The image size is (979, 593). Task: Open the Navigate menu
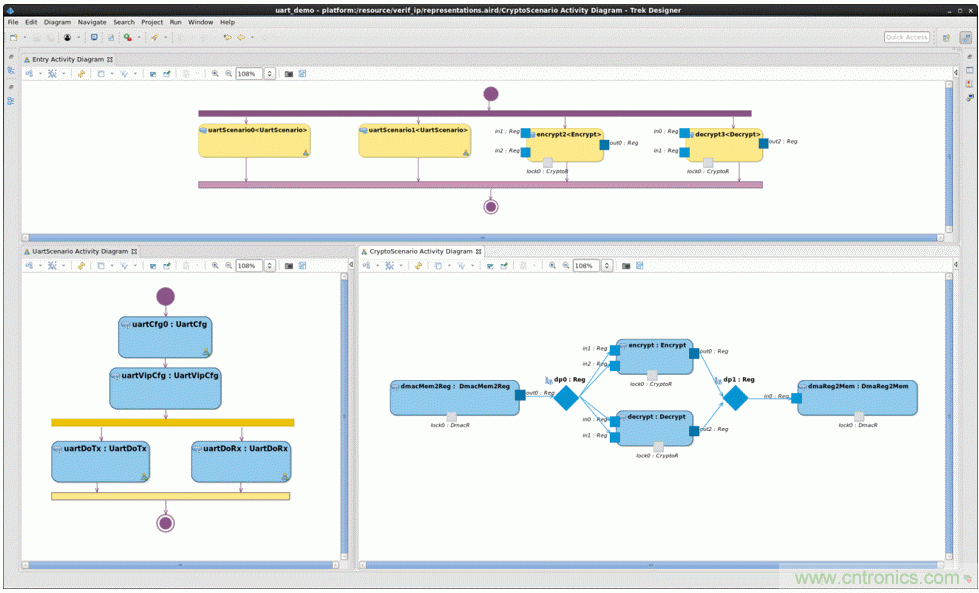click(x=92, y=21)
